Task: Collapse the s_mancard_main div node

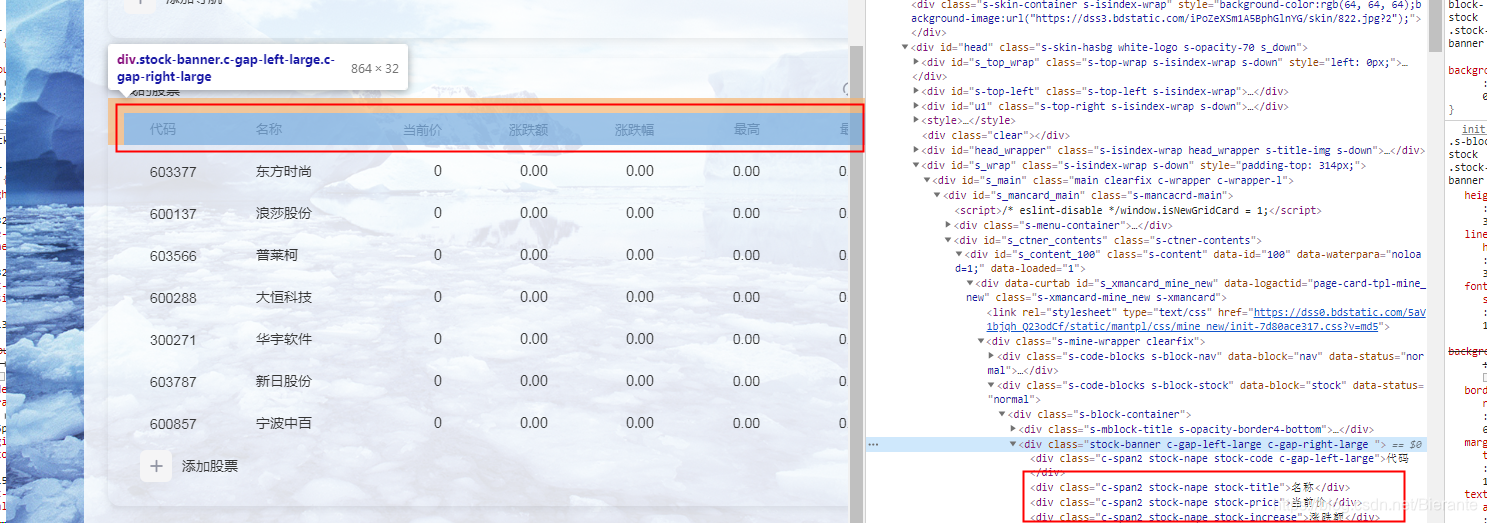Action: click(x=937, y=195)
